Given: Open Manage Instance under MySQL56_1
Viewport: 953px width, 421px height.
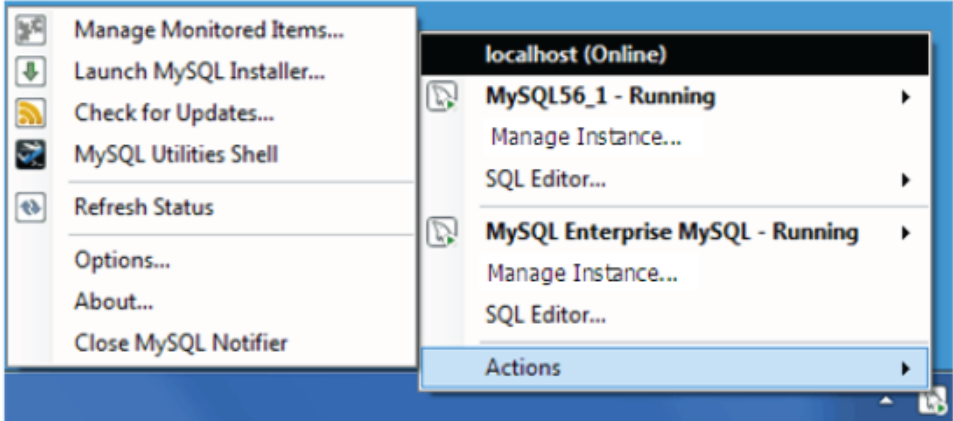Looking at the screenshot, I should (586, 137).
